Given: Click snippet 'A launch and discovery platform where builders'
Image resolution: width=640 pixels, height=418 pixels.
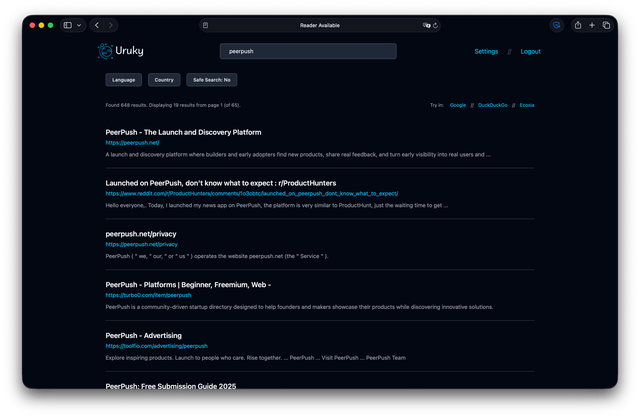Looking at the screenshot, I should click(298, 155).
